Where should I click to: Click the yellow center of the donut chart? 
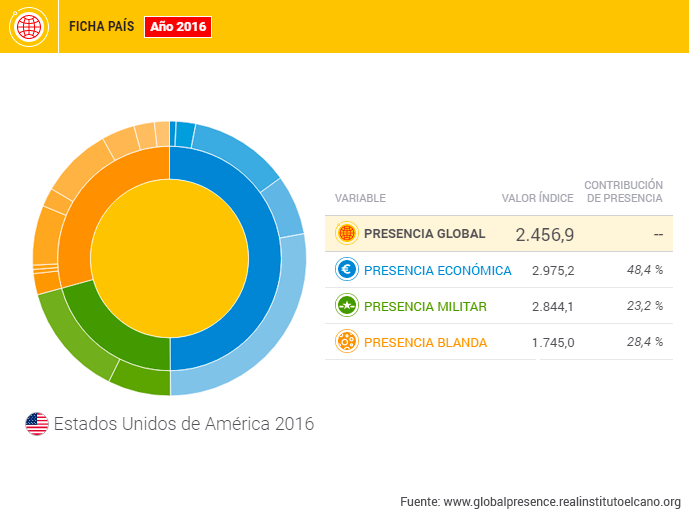(169, 258)
